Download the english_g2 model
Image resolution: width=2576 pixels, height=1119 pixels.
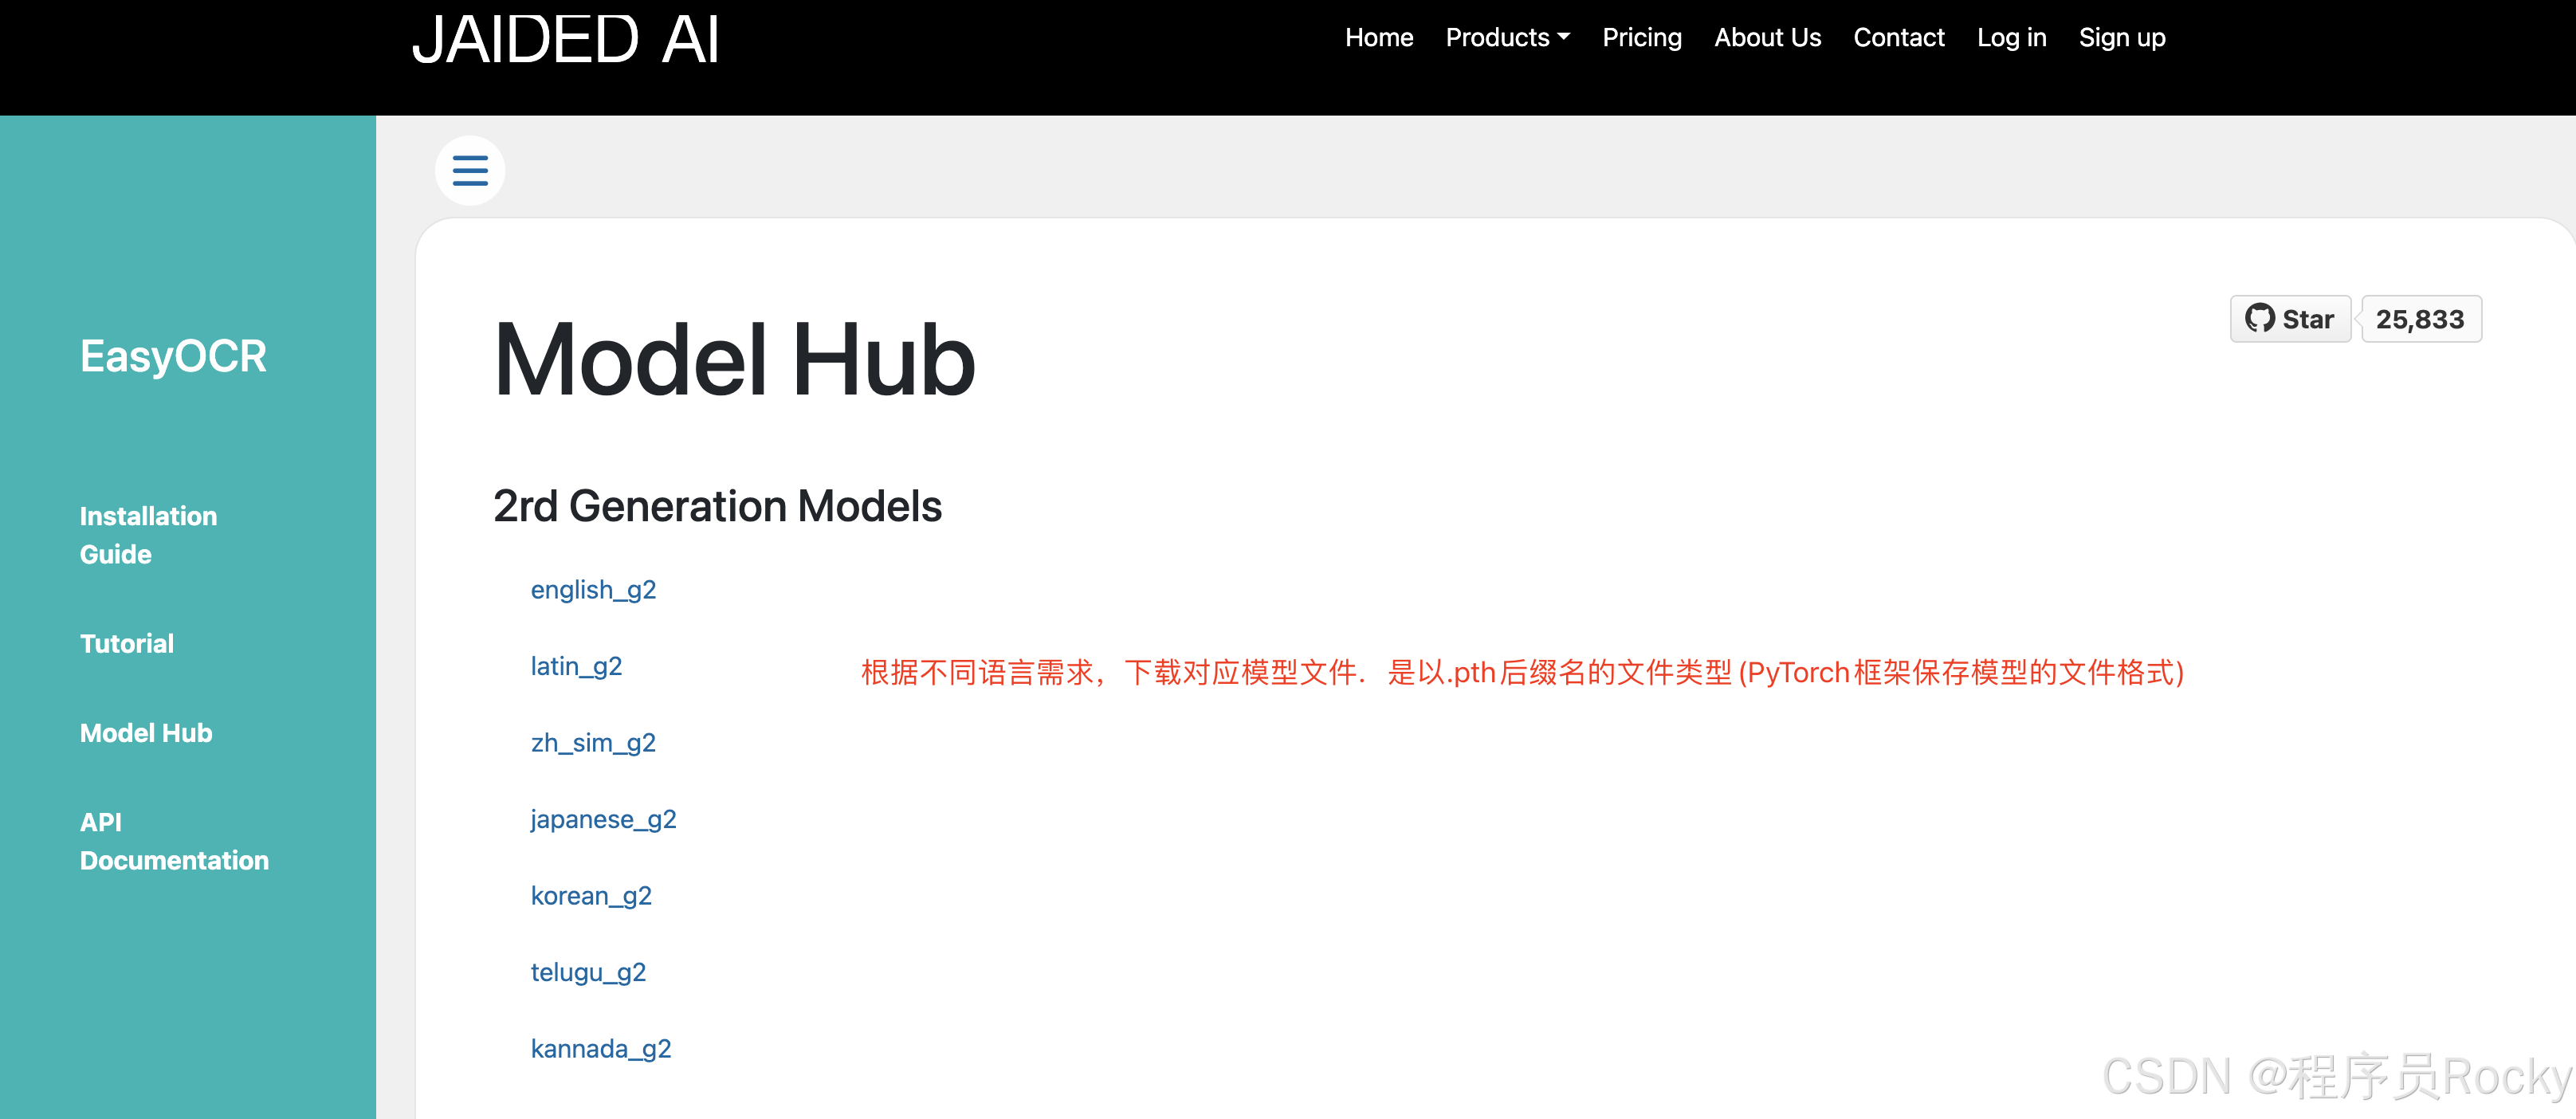[593, 590]
